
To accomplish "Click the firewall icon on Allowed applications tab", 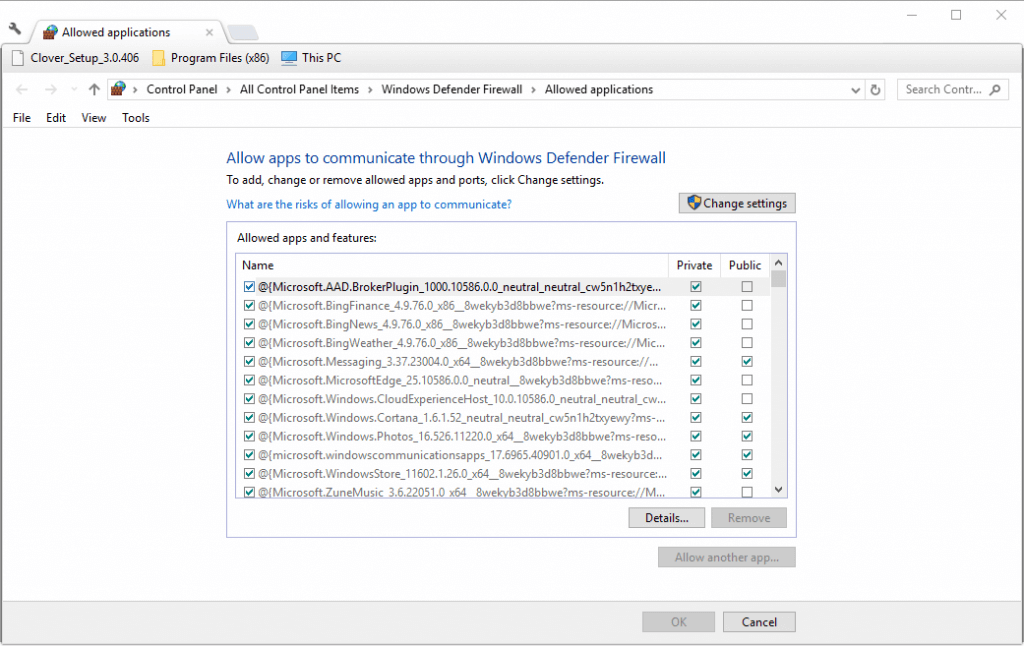I will tap(50, 32).
